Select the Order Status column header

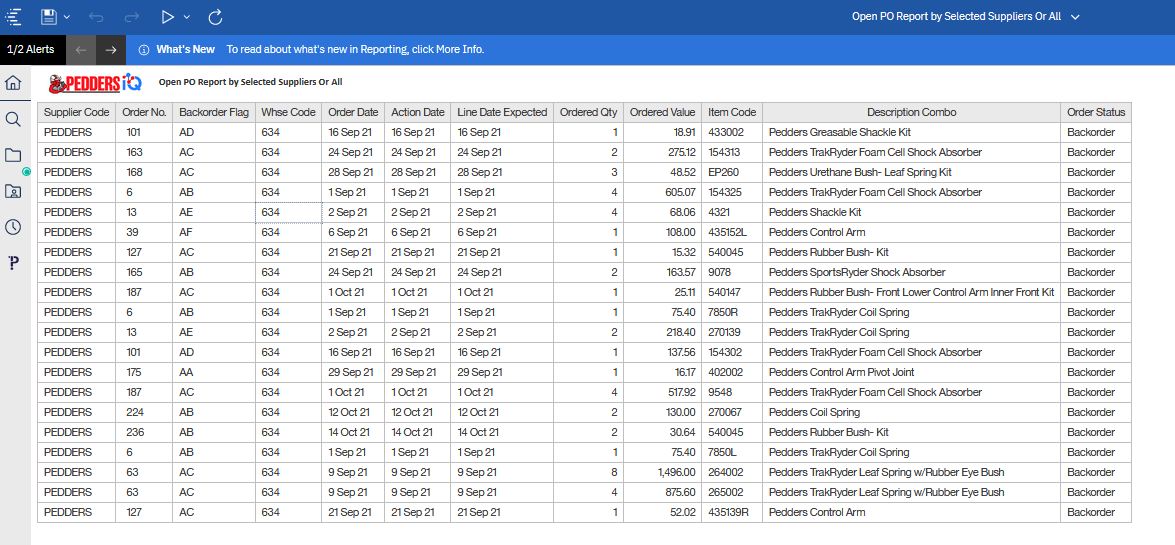pyautogui.click(x=1096, y=112)
